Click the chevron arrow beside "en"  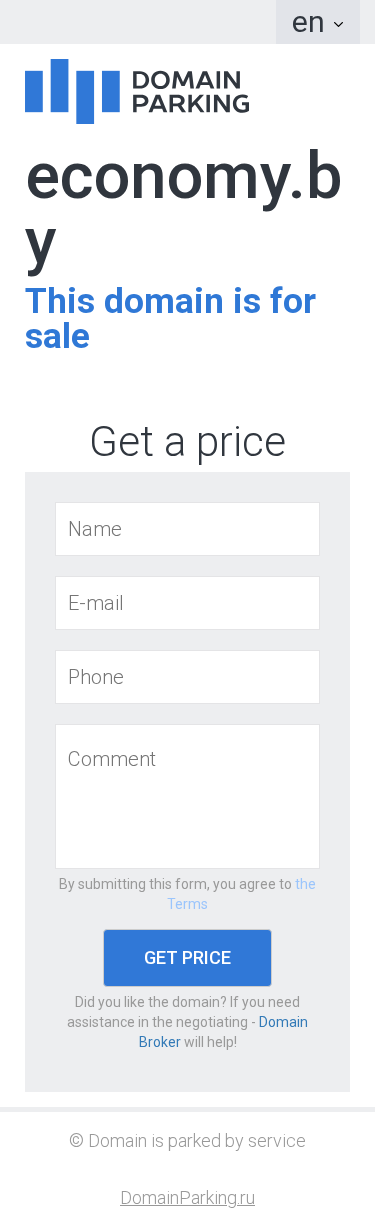point(338,24)
